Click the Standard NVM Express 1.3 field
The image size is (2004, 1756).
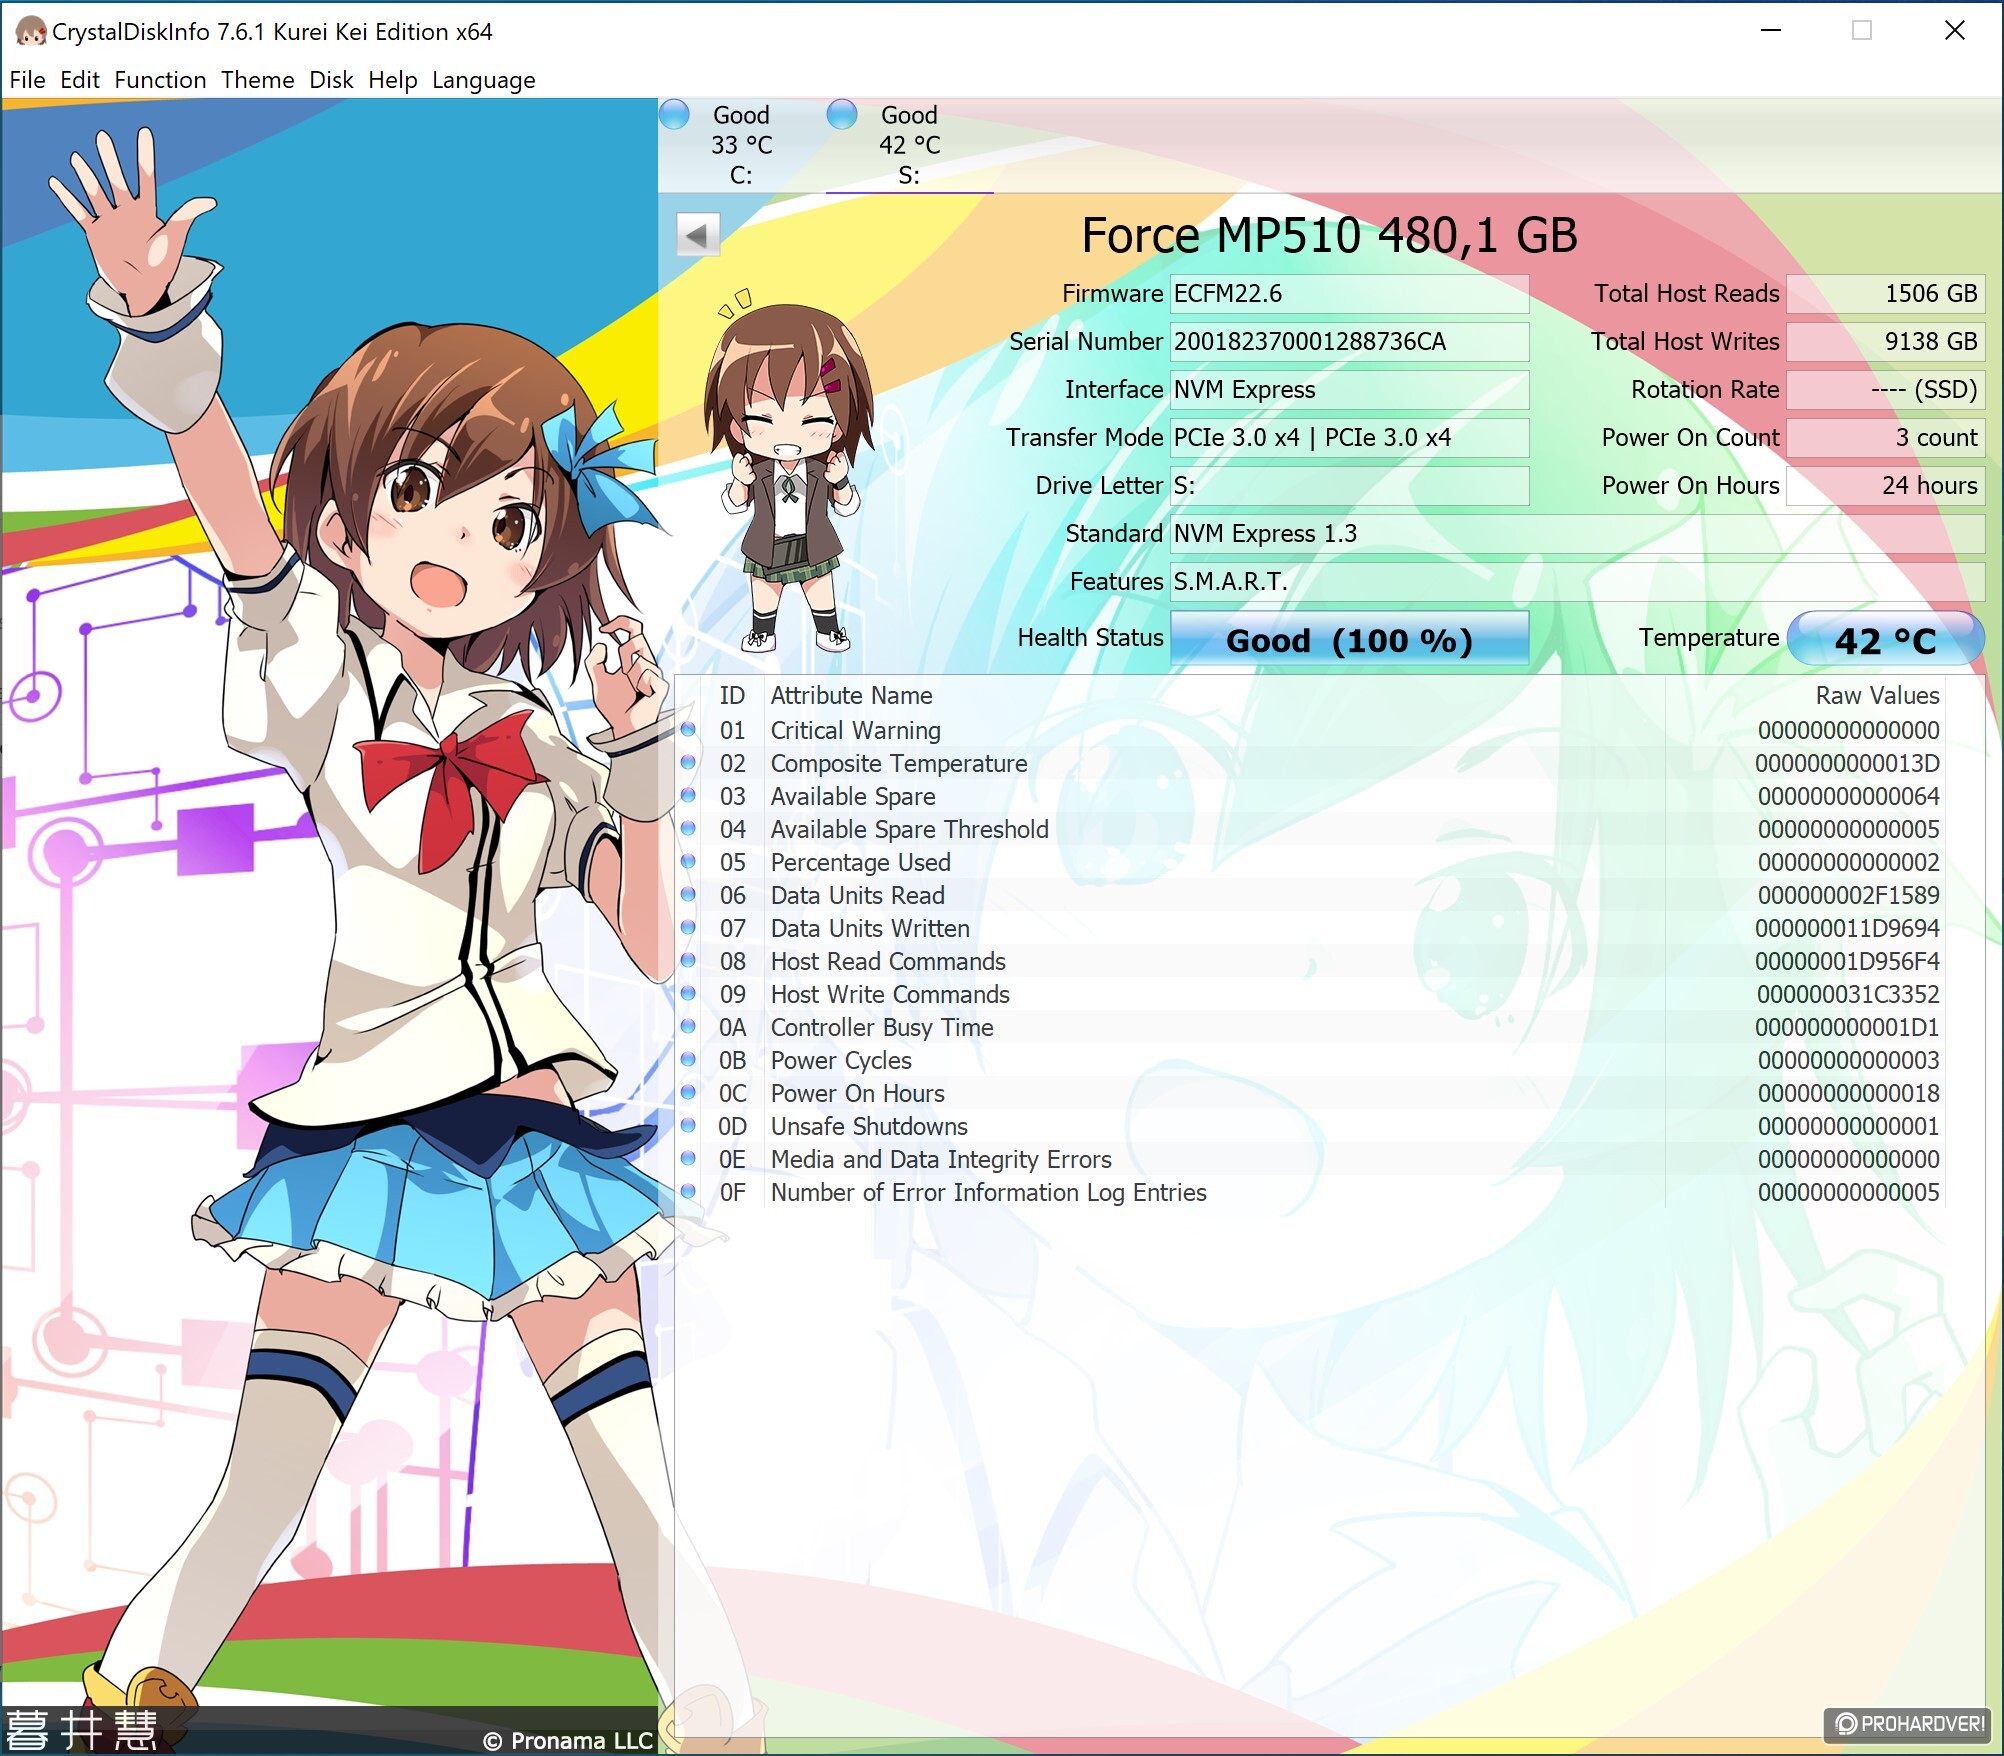[x=1578, y=534]
